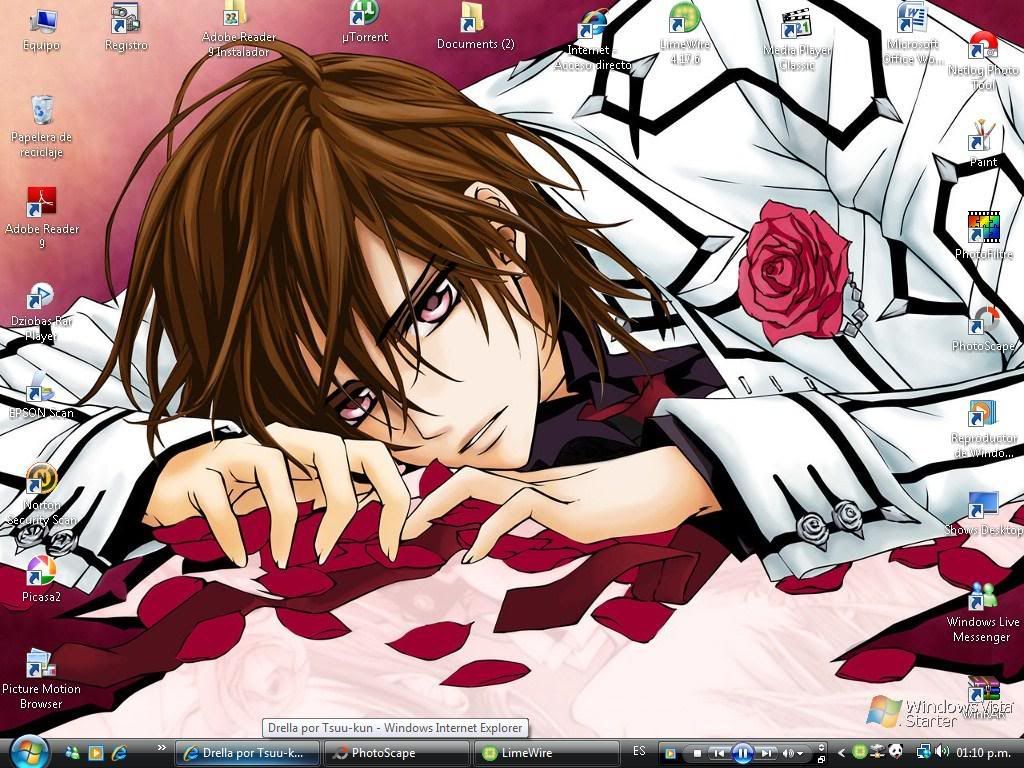Stop playback in media player toolbar
Viewport: 1024px width, 768px height.
(x=697, y=754)
